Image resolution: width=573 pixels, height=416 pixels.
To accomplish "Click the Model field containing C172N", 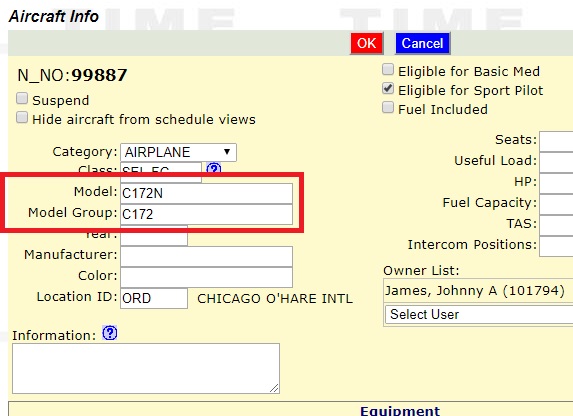I will click(206, 193).
